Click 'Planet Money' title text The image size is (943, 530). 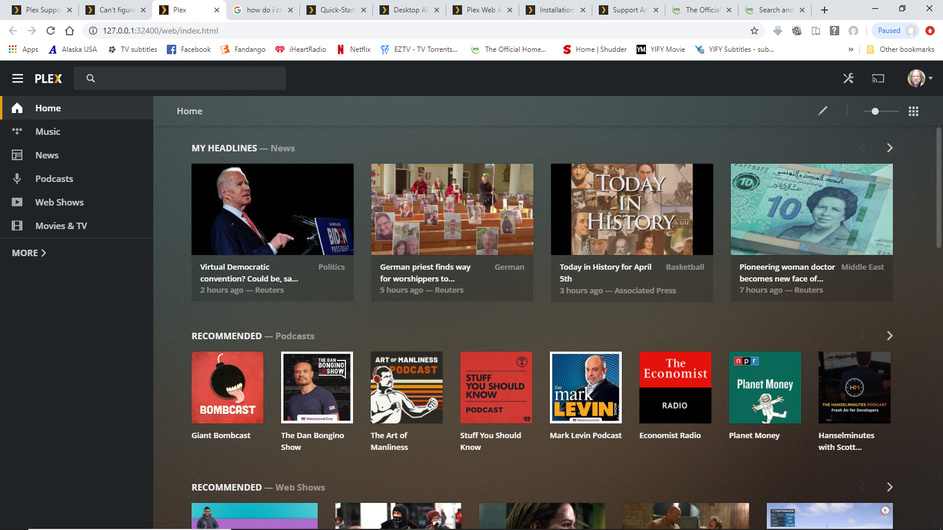pyautogui.click(x=754, y=436)
